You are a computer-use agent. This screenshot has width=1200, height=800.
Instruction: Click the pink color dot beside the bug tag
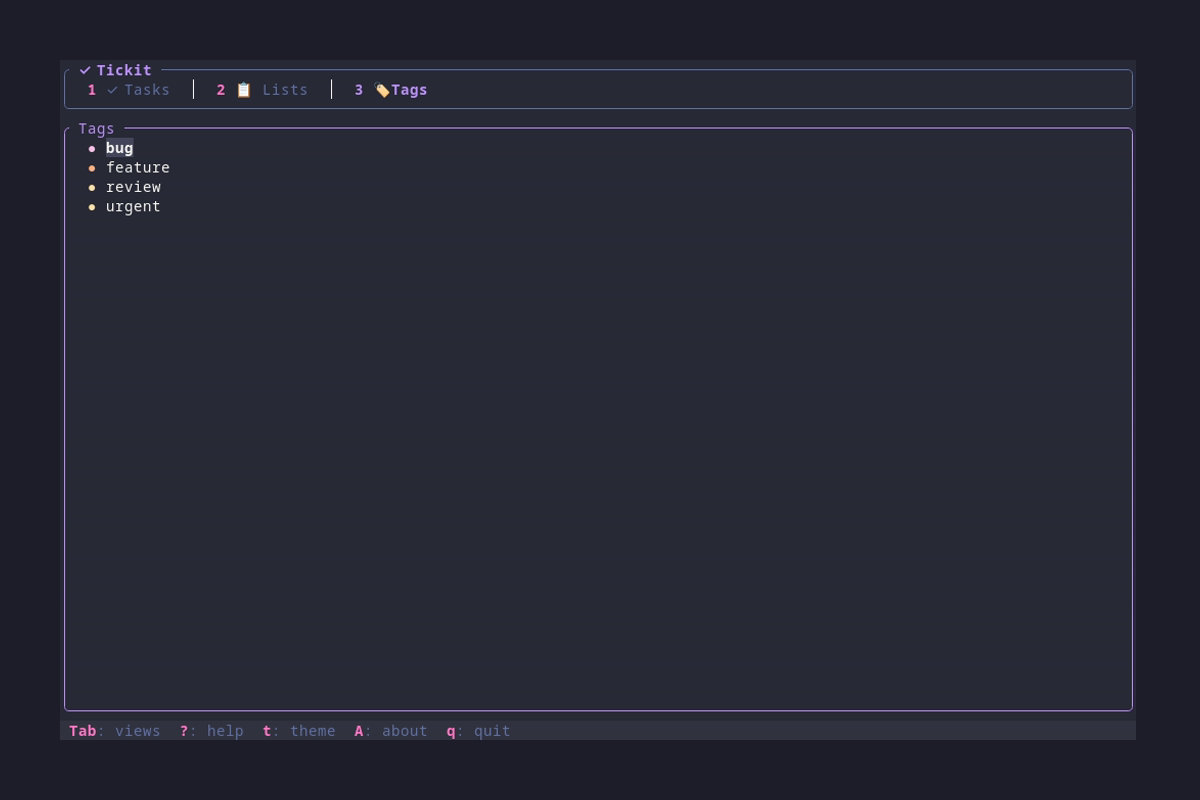[92, 148]
